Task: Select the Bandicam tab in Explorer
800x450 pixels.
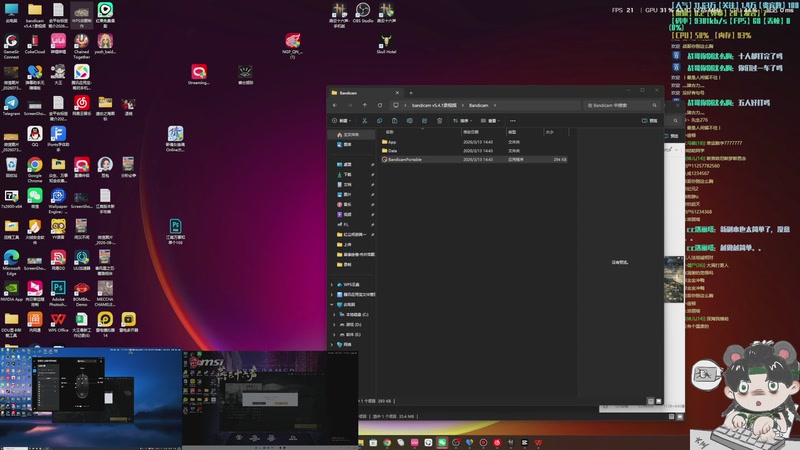Action: click(364, 93)
